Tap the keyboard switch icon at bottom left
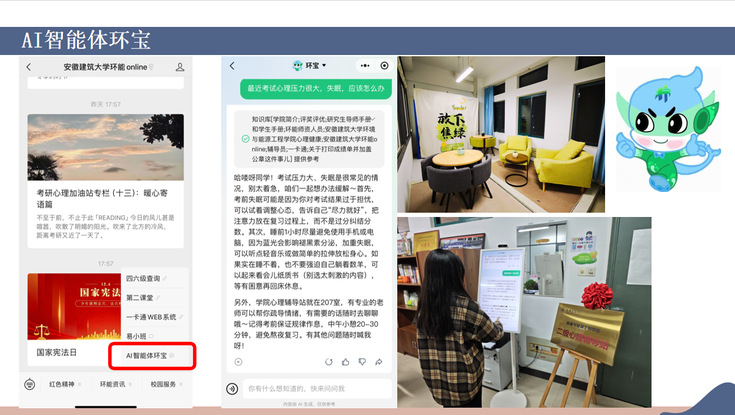Image resolution: width=735 pixels, height=415 pixels. [x=28, y=384]
